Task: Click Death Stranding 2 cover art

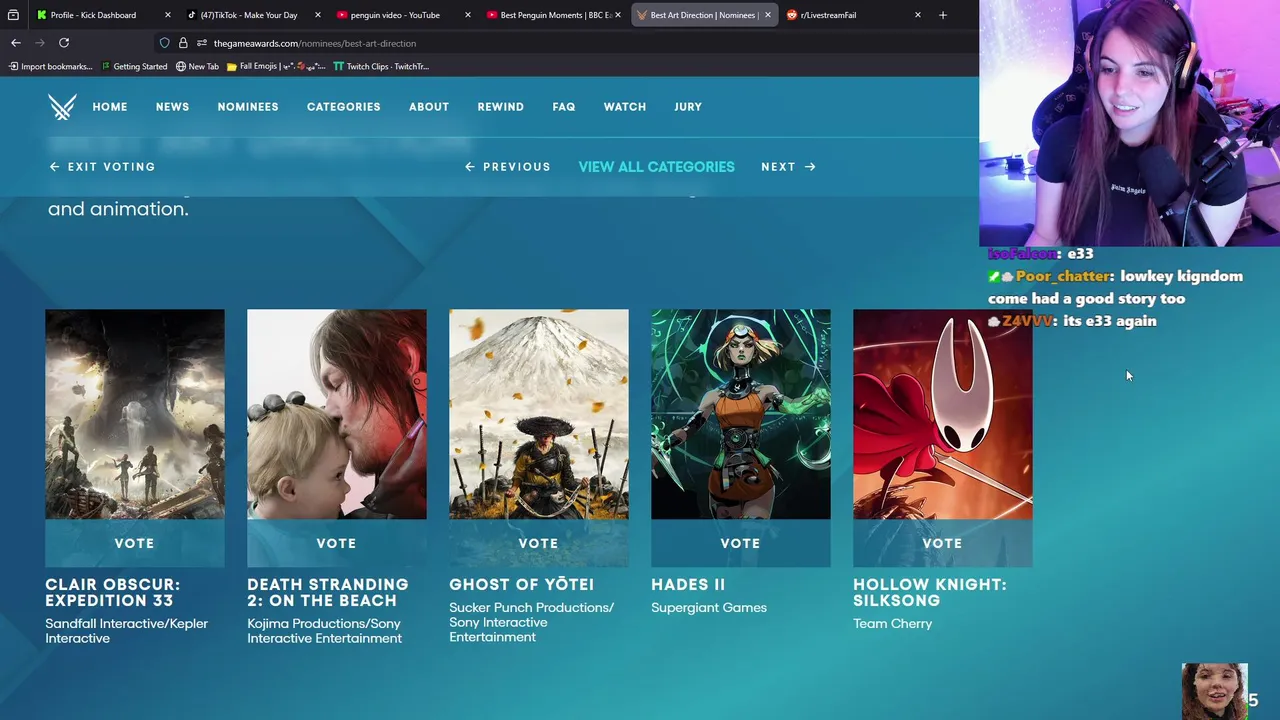Action: (x=337, y=414)
